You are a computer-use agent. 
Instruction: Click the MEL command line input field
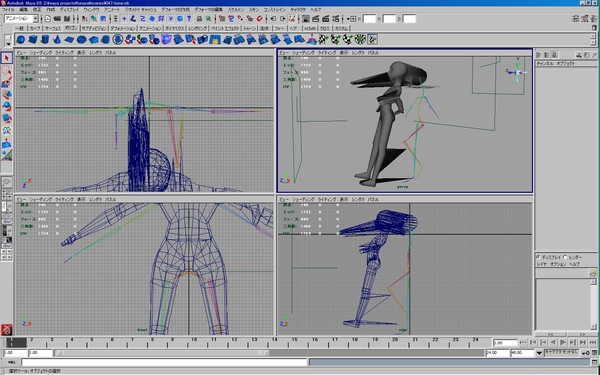pyautogui.click(x=164, y=362)
